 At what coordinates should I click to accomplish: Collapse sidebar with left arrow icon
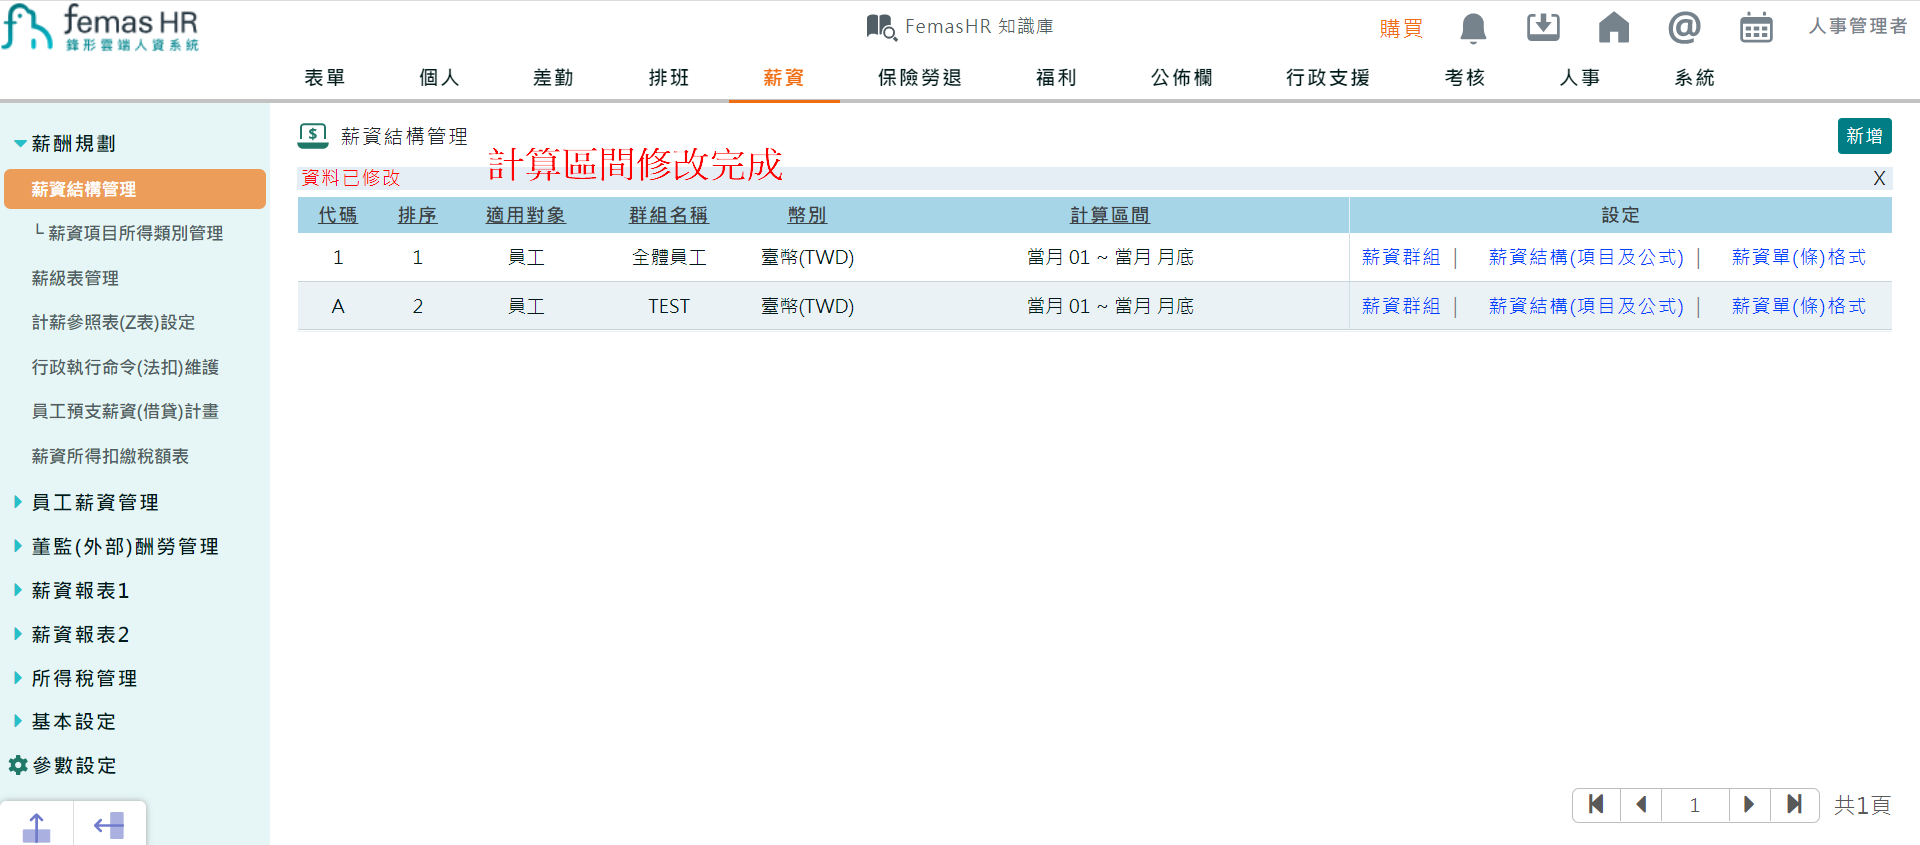[x=109, y=826]
